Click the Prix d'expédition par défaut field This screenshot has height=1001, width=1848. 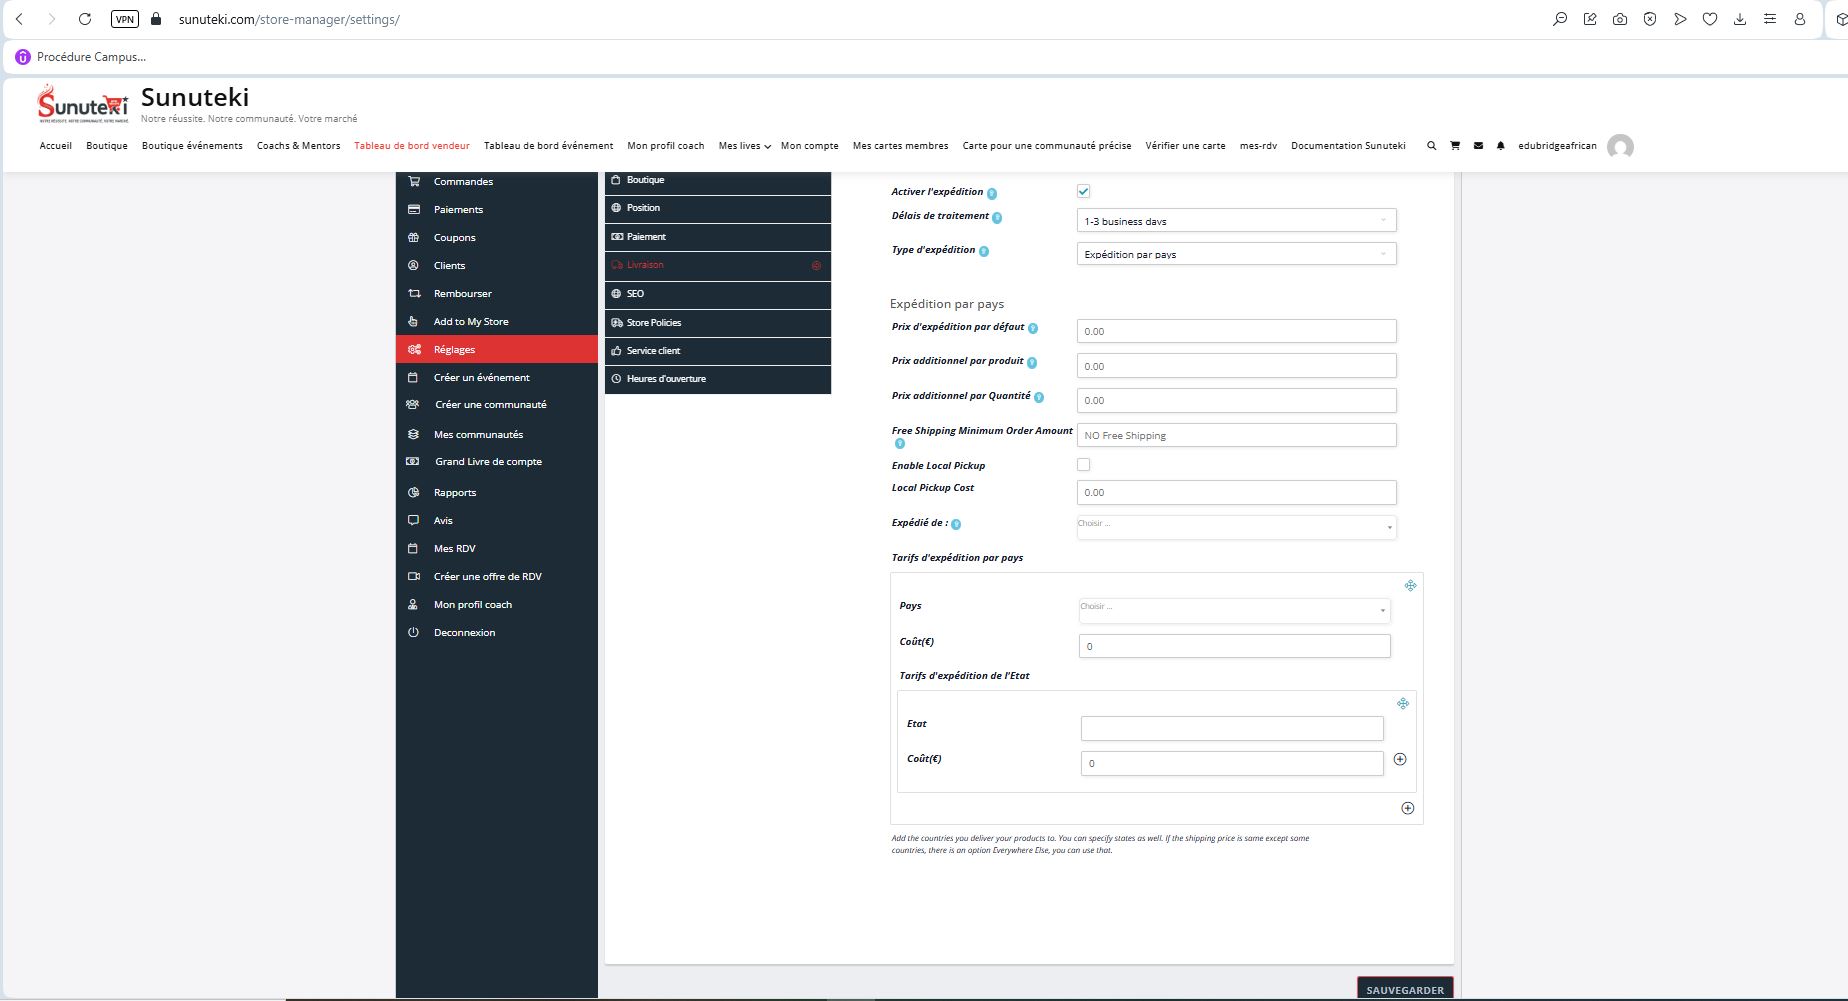point(1236,331)
